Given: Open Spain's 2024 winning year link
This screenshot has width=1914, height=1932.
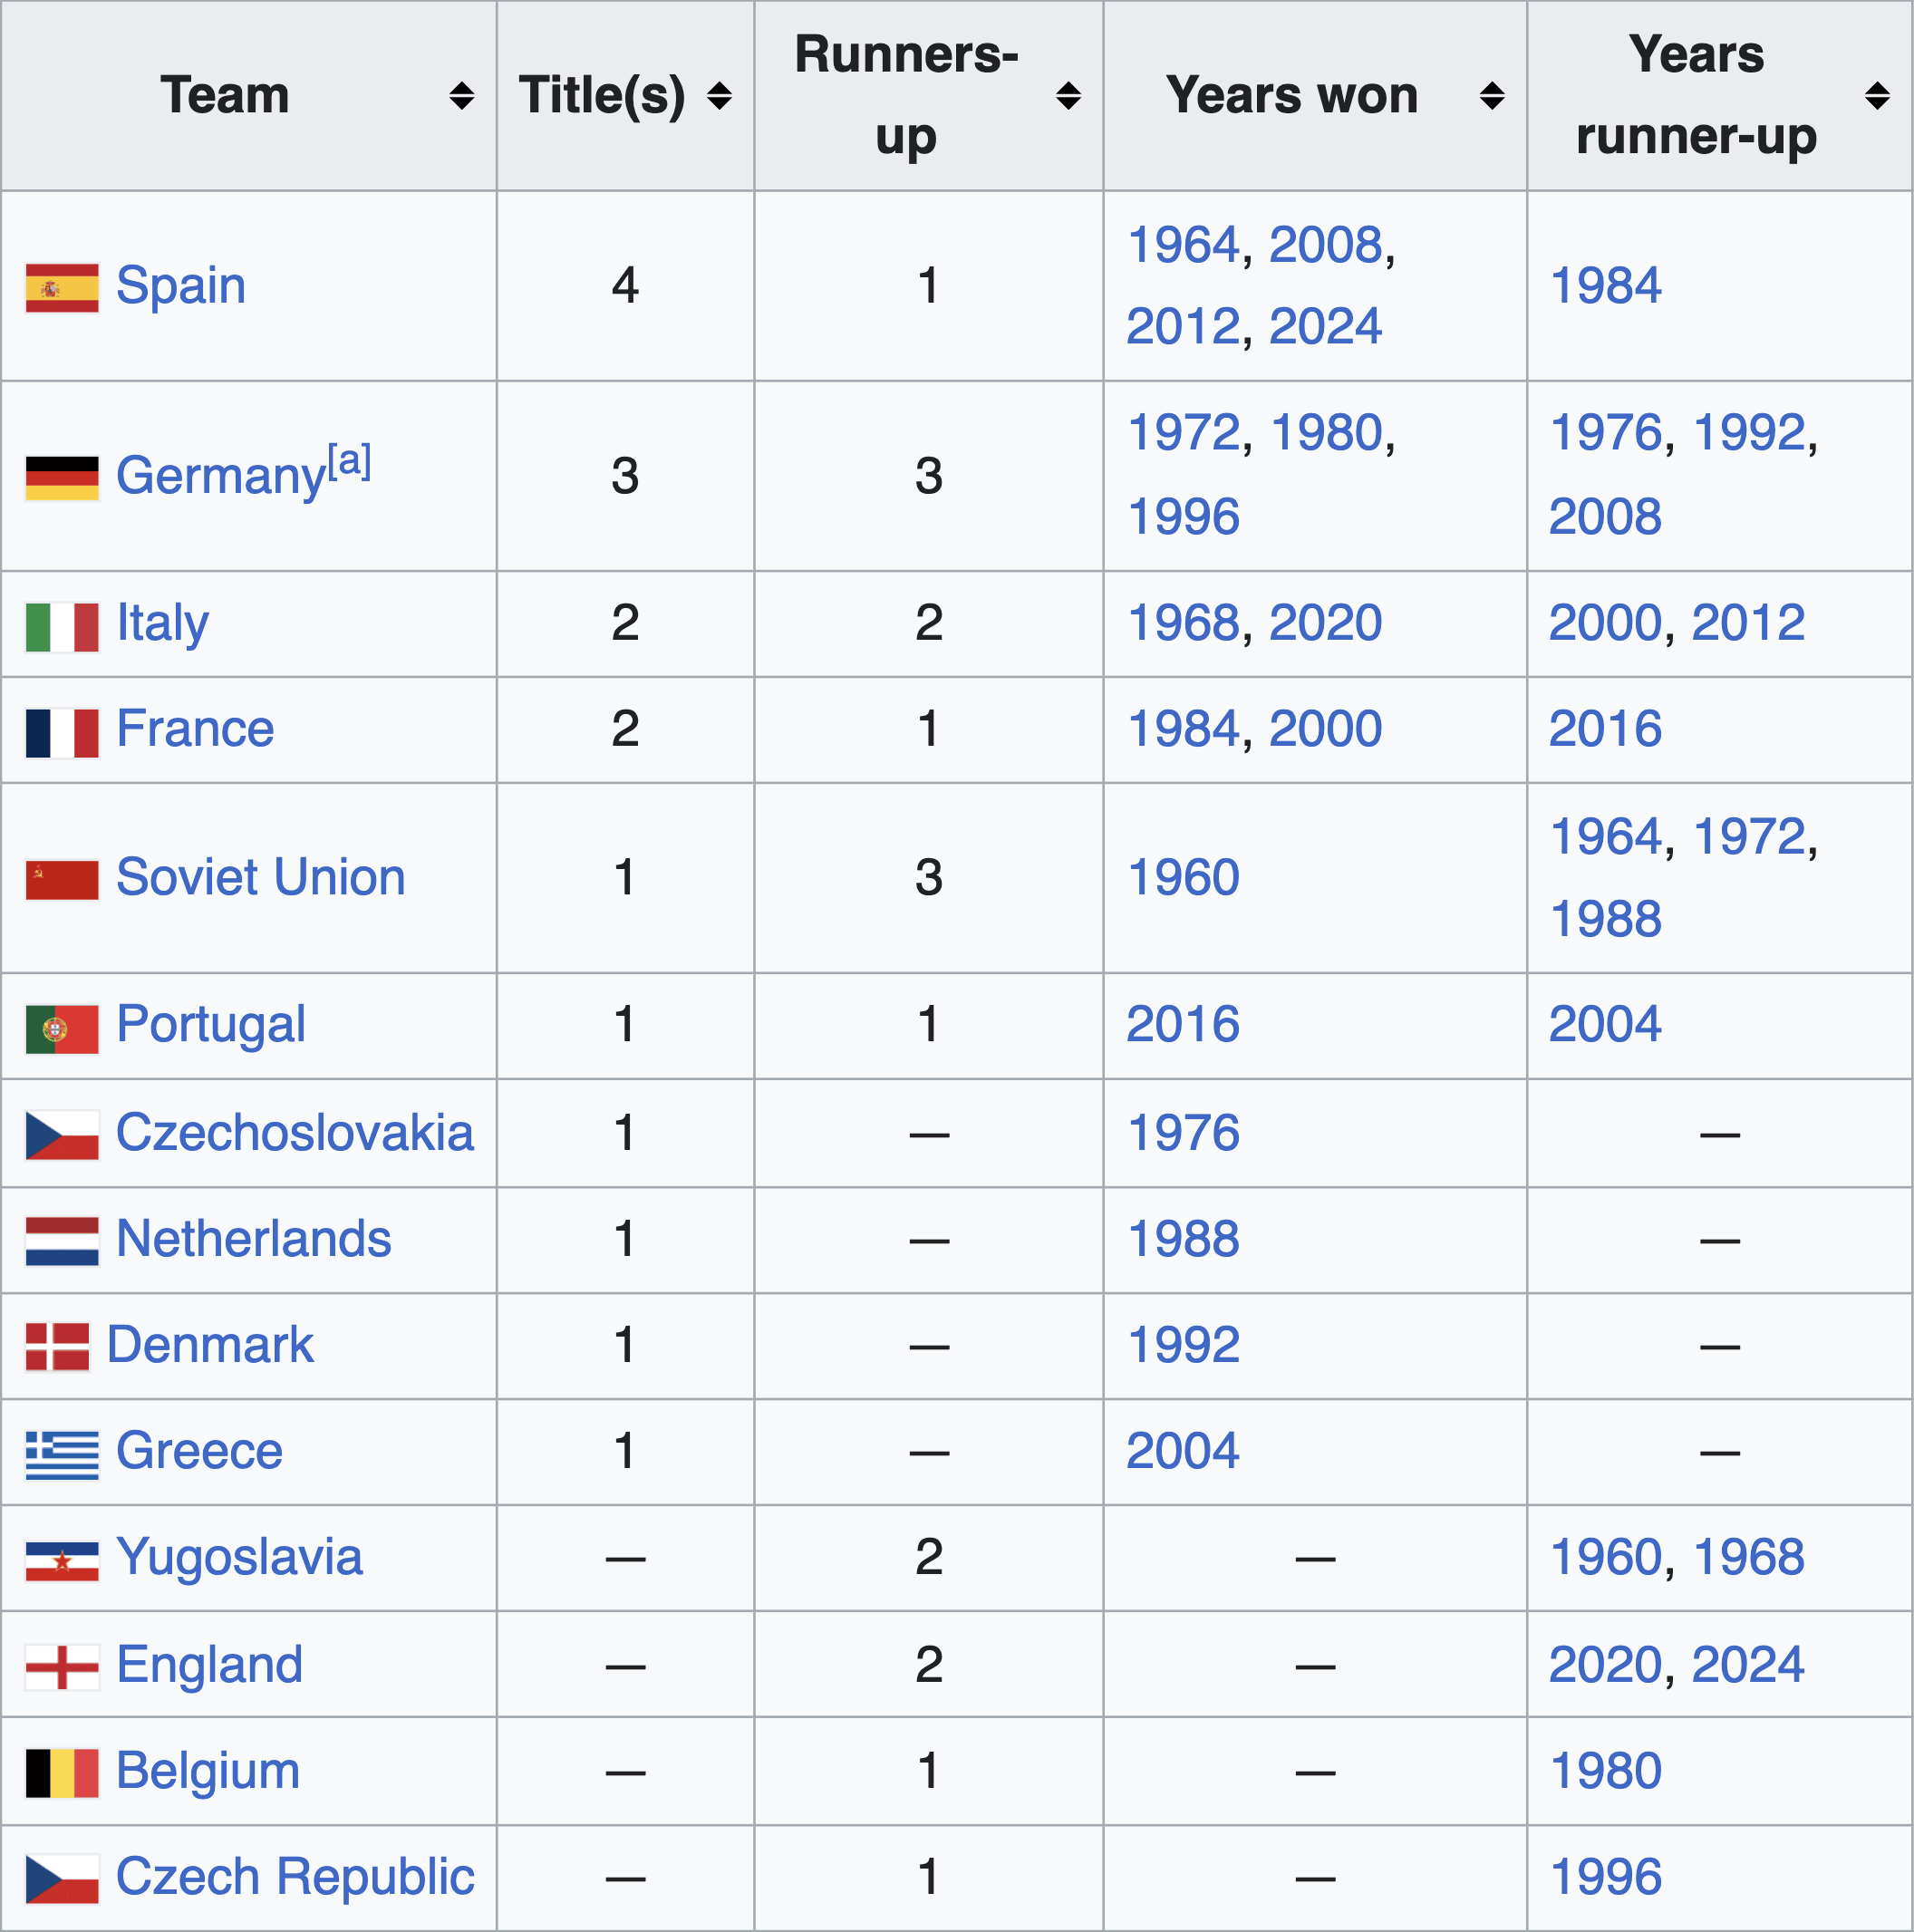Looking at the screenshot, I should point(1325,326).
